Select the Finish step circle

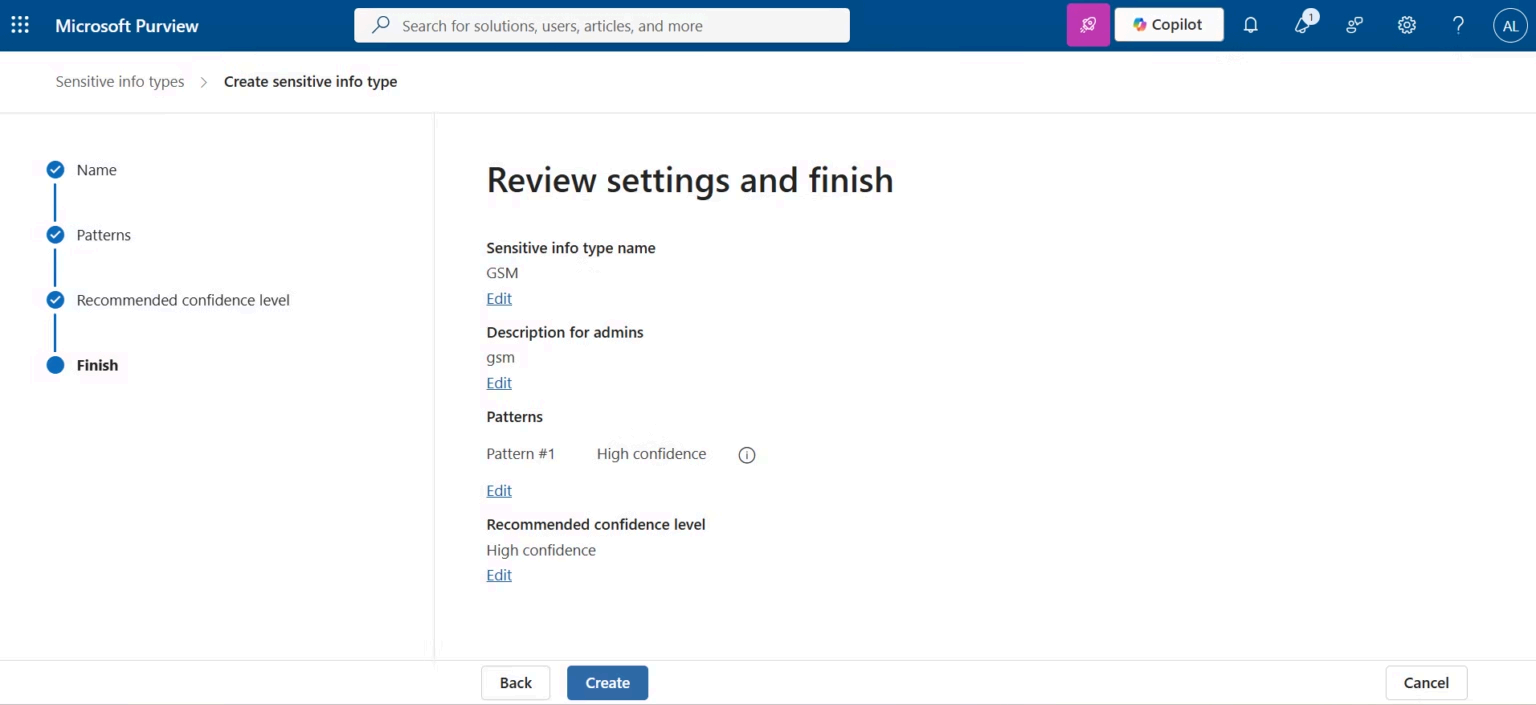click(x=56, y=365)
